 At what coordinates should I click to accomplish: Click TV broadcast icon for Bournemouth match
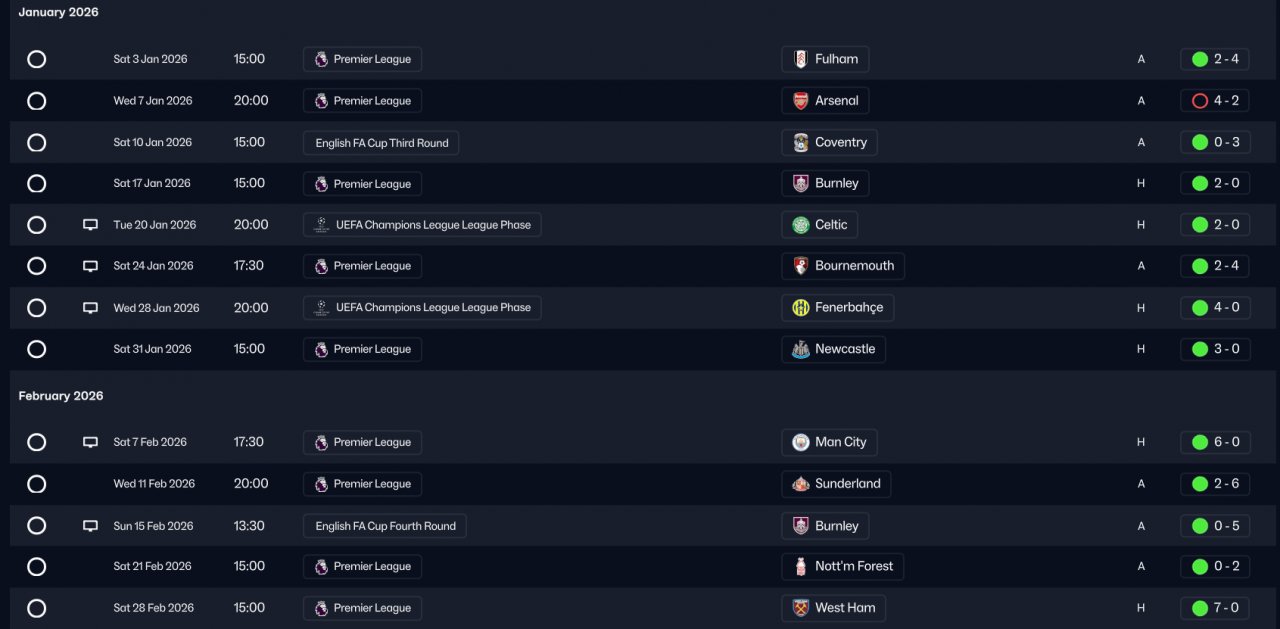click(90, 266)
